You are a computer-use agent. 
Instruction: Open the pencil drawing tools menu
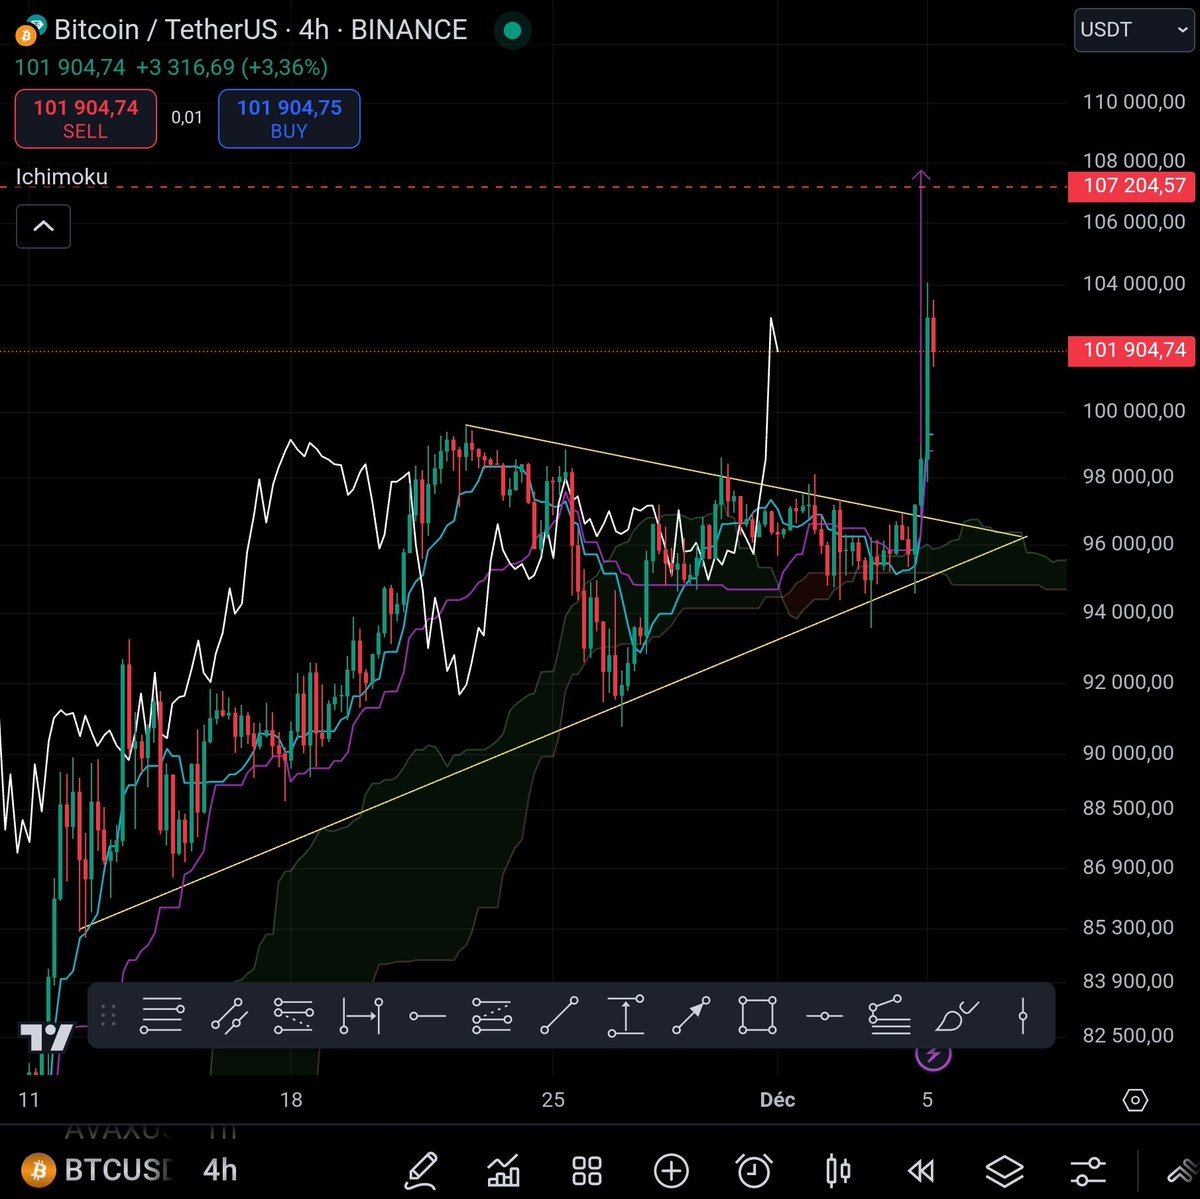click(x=421, y=1170)
